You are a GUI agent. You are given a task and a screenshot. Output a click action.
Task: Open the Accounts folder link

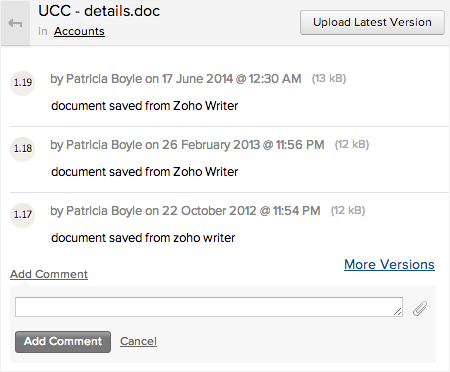(x=79, y=31)
